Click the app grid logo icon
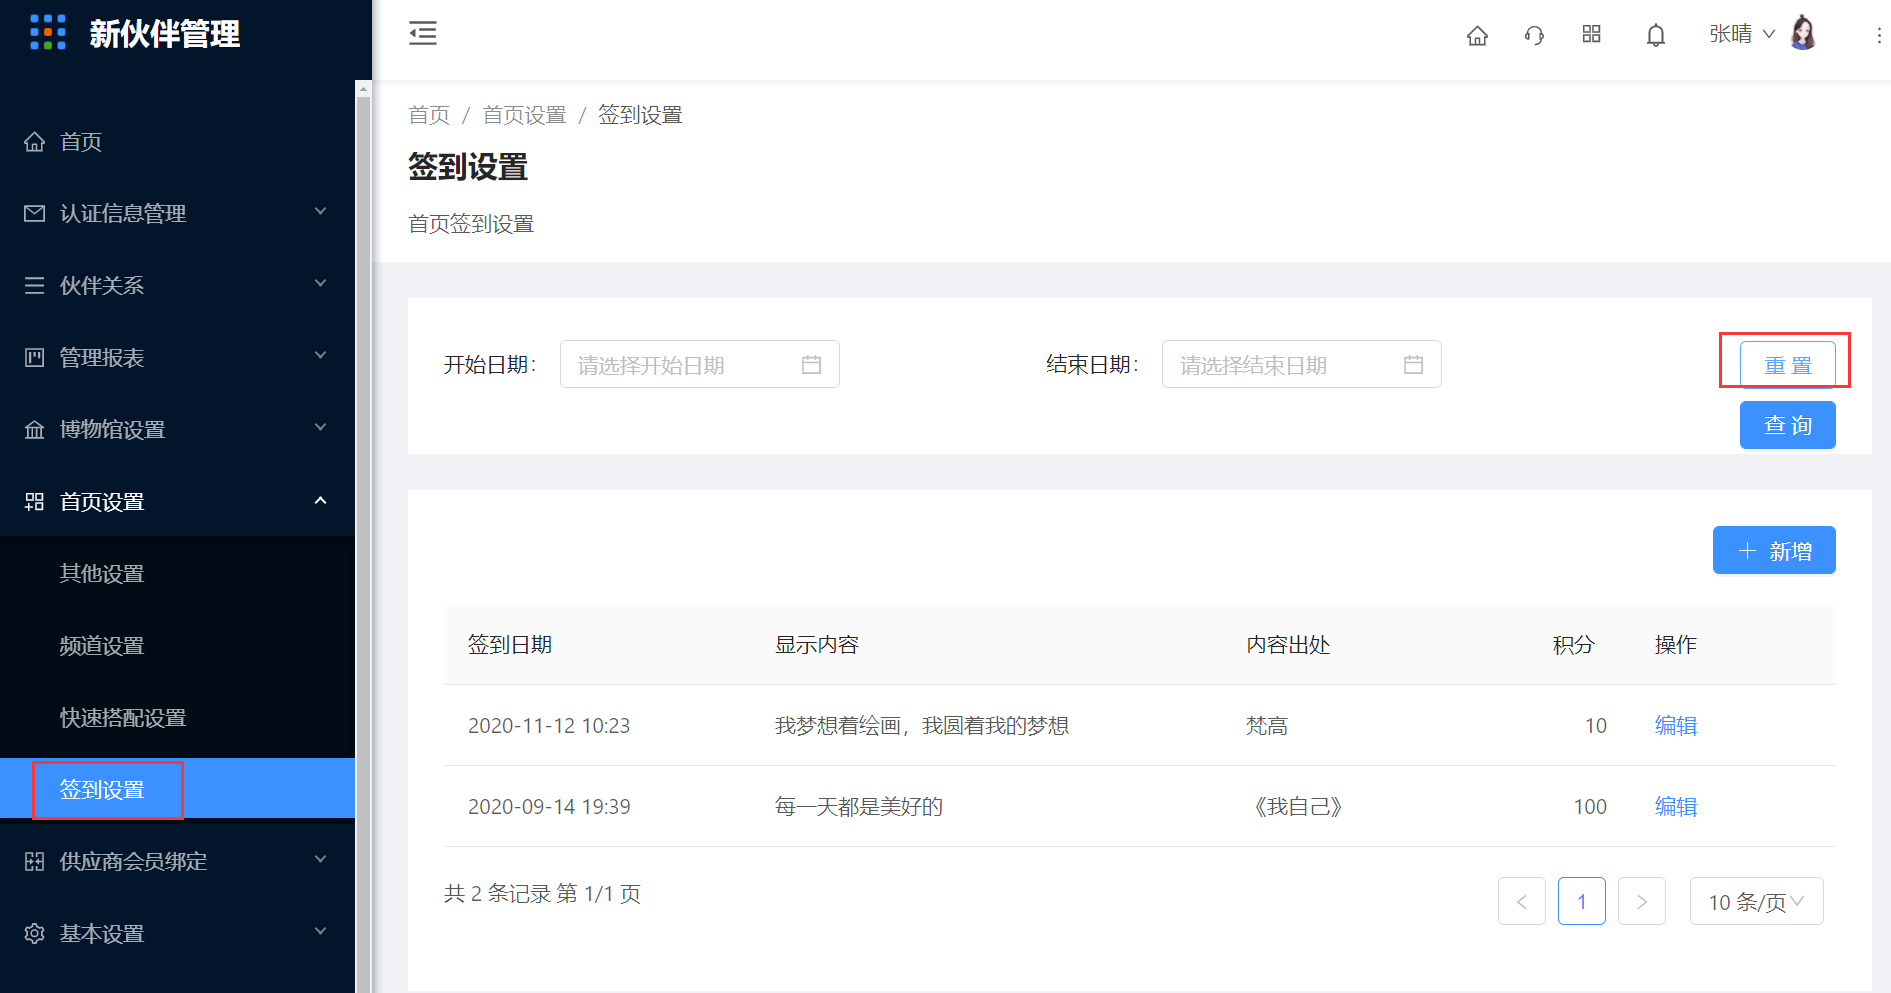The height and width of the screenshot is (993, 1891). [48, 32]
